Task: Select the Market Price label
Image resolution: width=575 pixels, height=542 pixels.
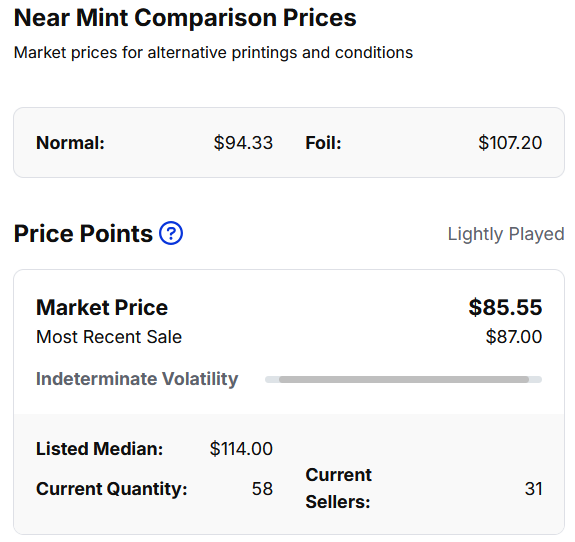Action: [x=102, y=307]
